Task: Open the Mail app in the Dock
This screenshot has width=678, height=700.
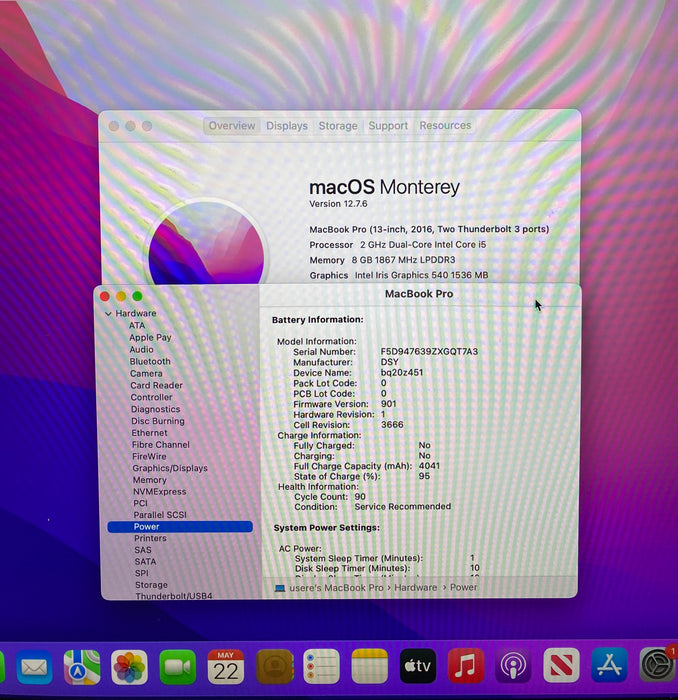Action: click(34, 667)
